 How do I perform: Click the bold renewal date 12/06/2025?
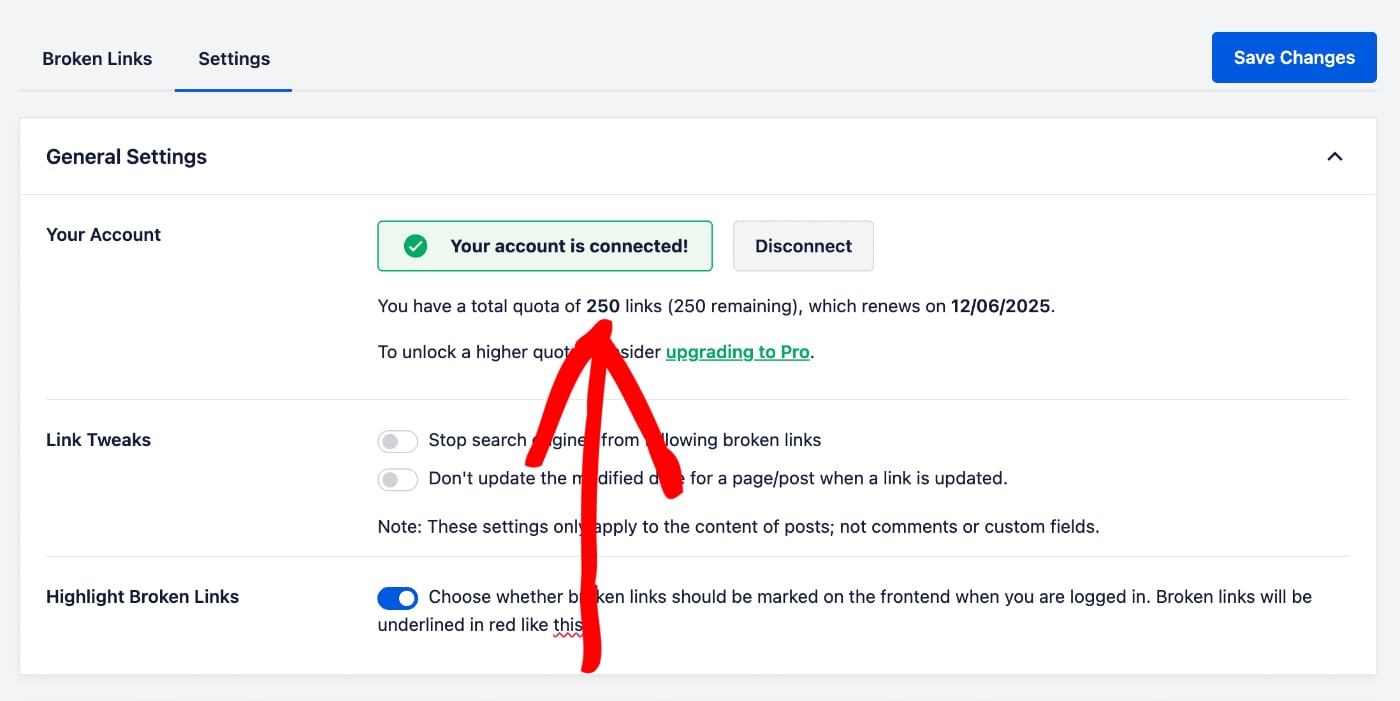pos(1000,306)
